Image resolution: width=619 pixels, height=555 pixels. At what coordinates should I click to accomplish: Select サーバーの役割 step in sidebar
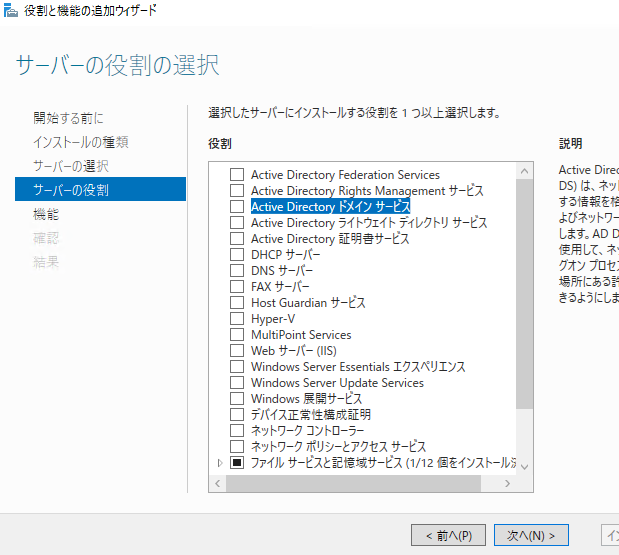click(x=100, y=189)
